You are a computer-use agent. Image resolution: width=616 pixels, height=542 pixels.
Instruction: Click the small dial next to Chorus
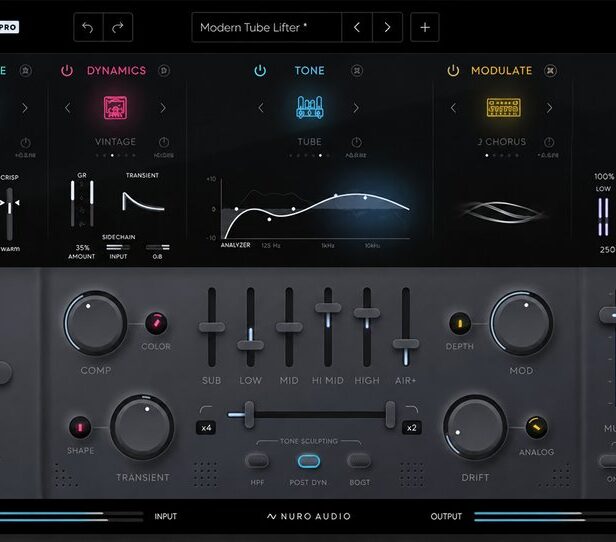(x=549, y=142)
